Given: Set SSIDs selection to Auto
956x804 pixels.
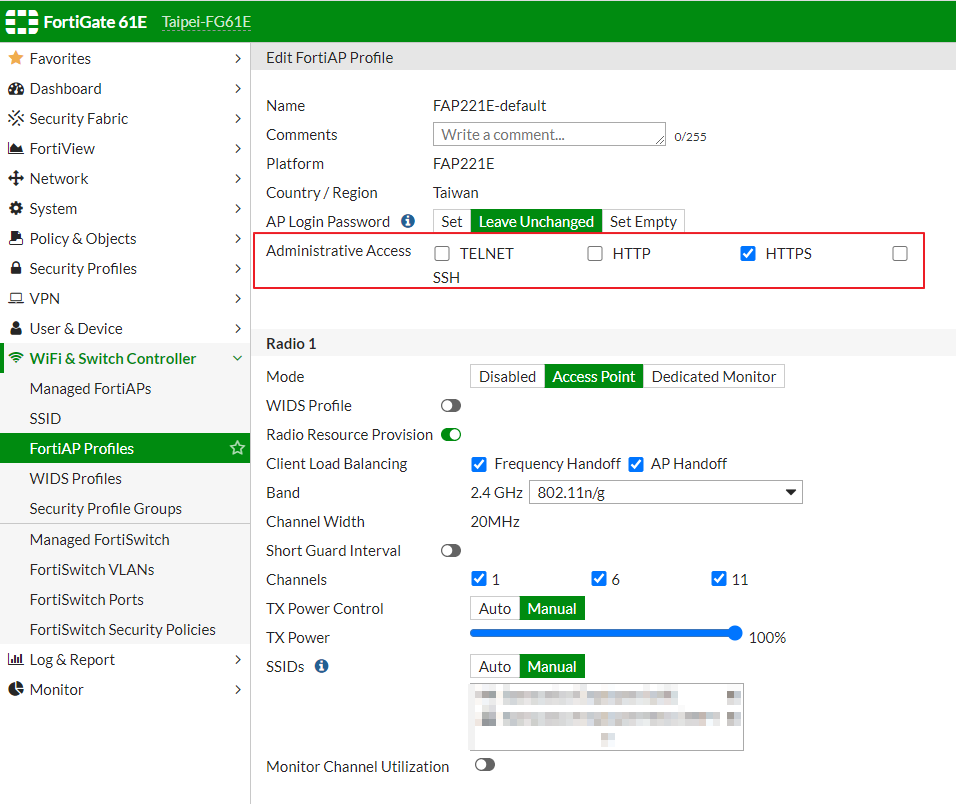Looking at the screenshot, I should 495,666.
